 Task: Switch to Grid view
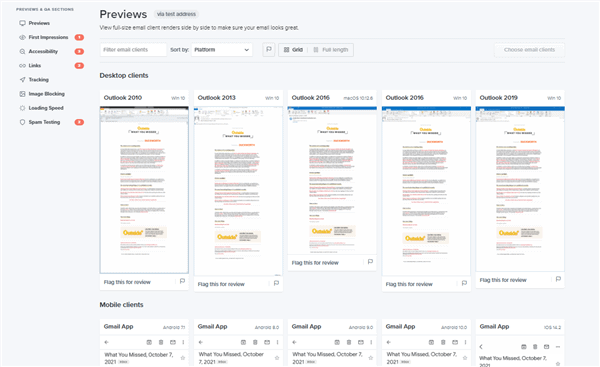click(x=293, y=50)
